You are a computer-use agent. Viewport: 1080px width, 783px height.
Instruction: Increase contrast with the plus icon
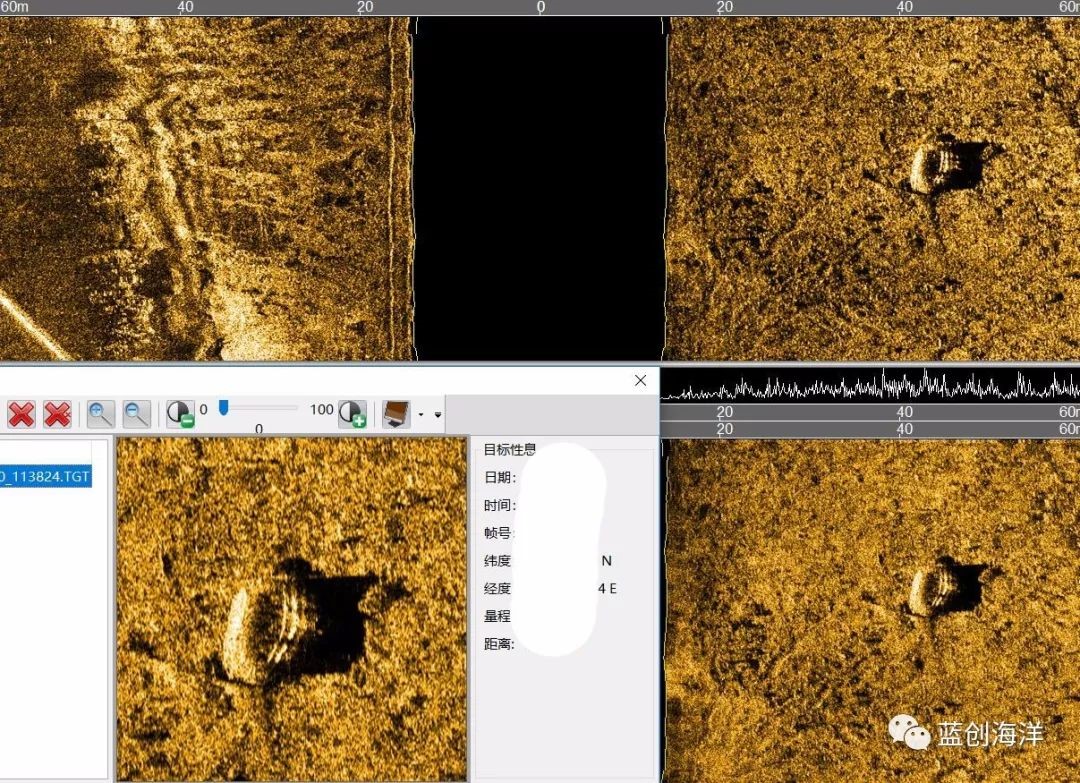click(x=352, y=413)
